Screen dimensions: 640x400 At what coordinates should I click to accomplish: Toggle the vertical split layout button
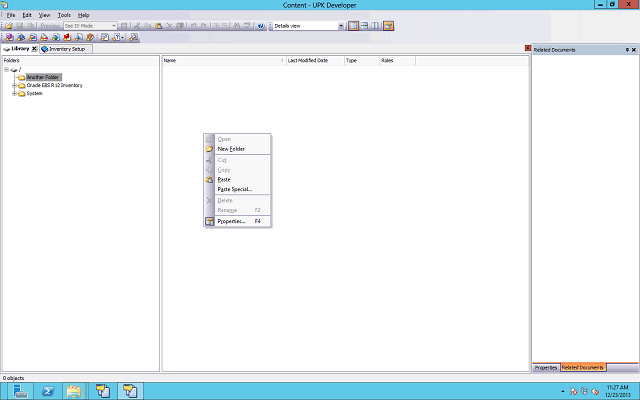(375, 26)
